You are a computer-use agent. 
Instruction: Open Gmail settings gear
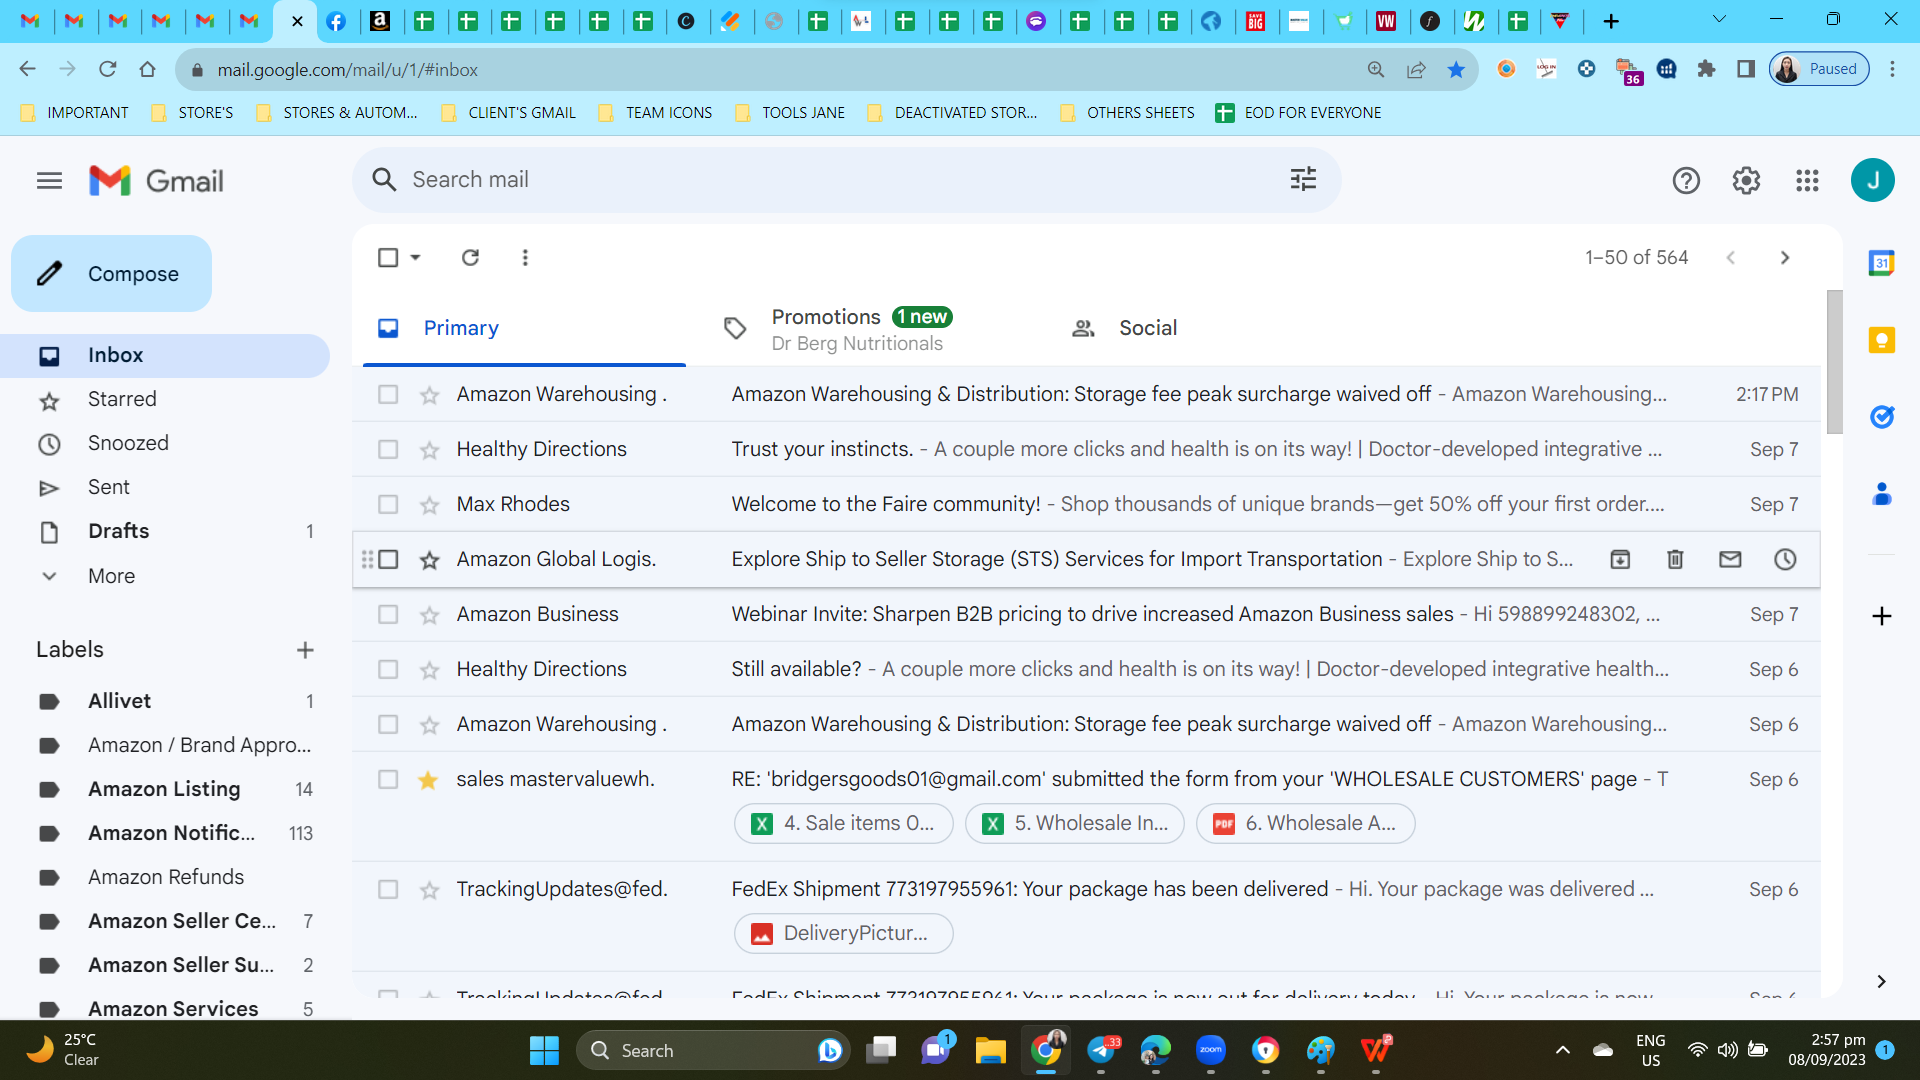point(1746,181)
